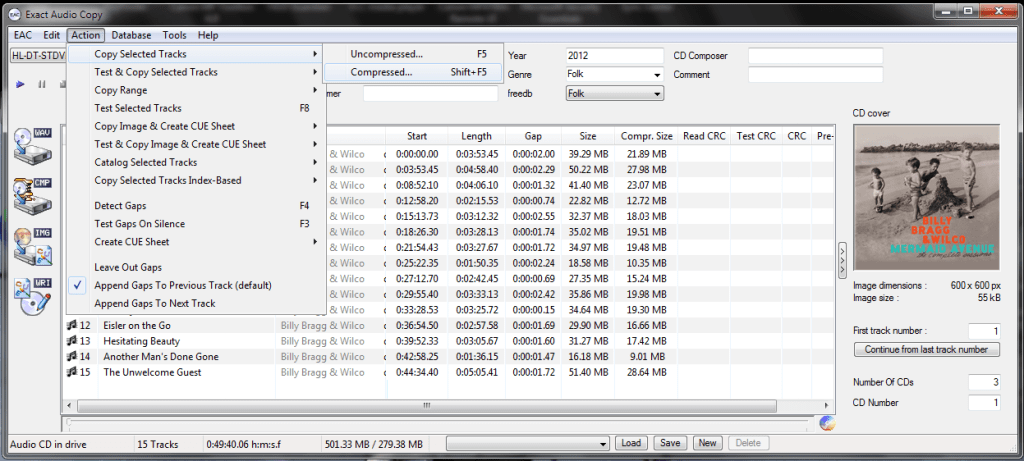Select Append Gaps To Previous Track (default)

196,285
